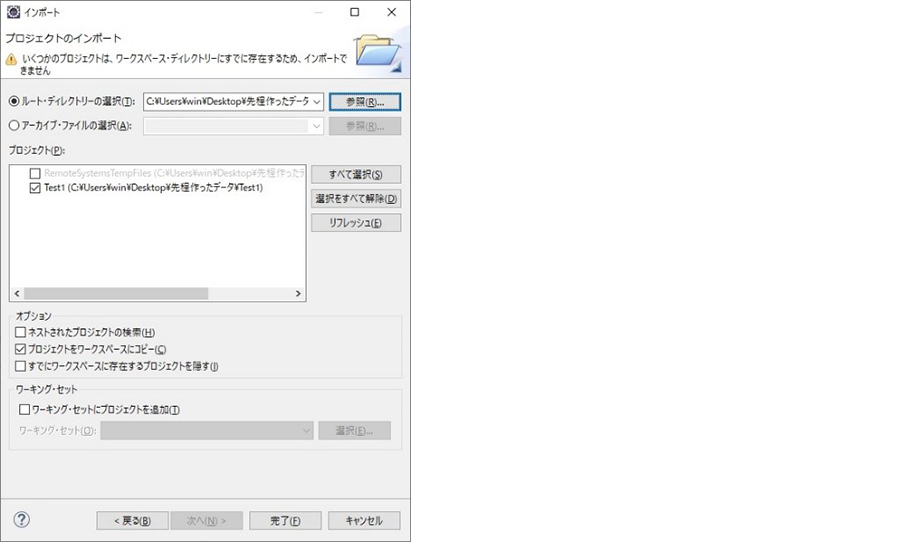Click the disabled 次へ (Next) button

(207, 520)
